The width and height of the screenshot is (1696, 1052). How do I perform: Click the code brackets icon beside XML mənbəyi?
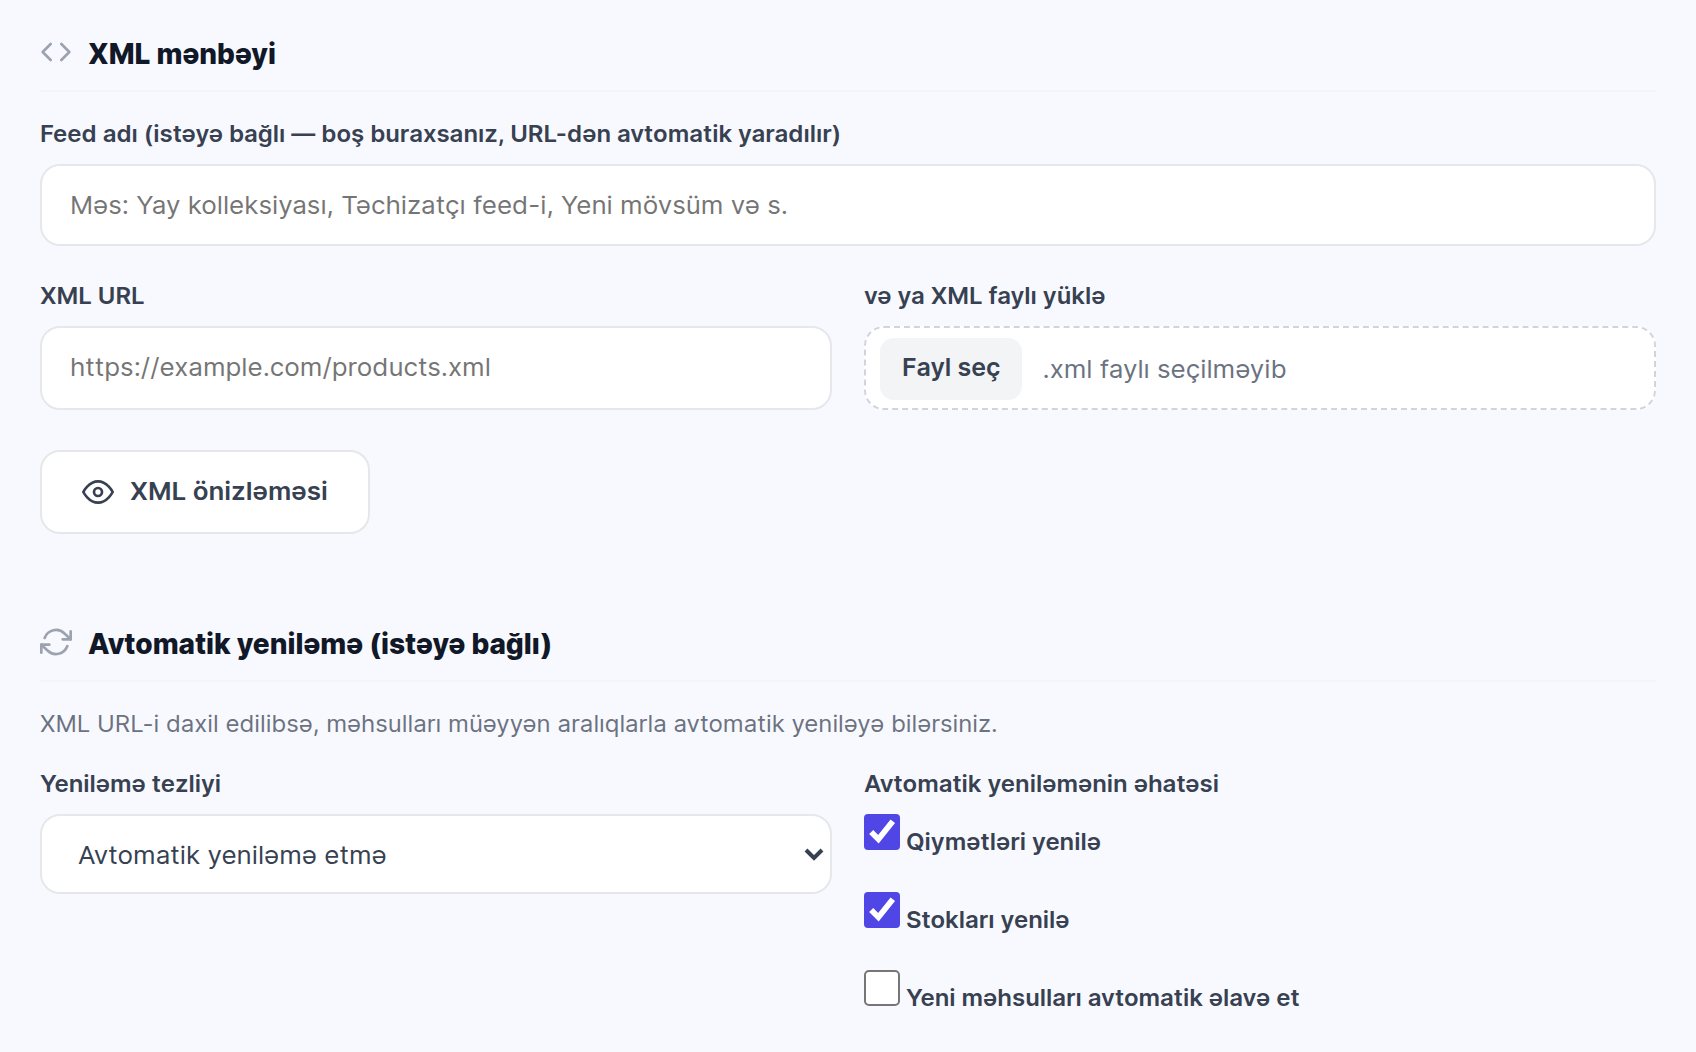[x=56, y=52]
